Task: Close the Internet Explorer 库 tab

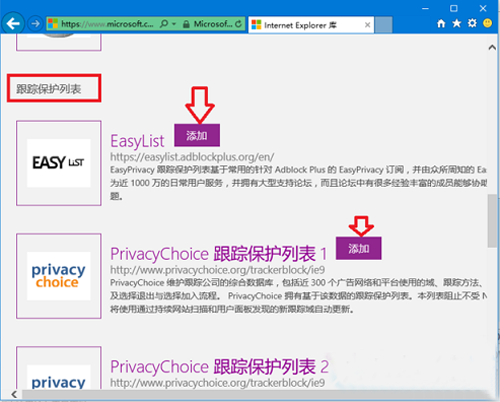Action: tap(367, 25)
